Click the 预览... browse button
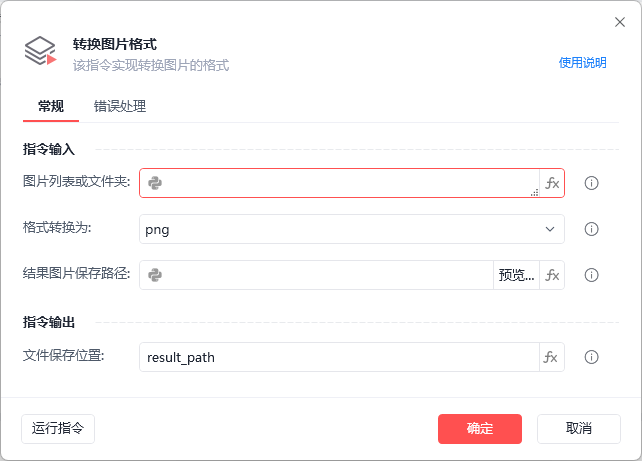Image resolution: width=642 pixels, height=461 pixels. coord(516,275)
